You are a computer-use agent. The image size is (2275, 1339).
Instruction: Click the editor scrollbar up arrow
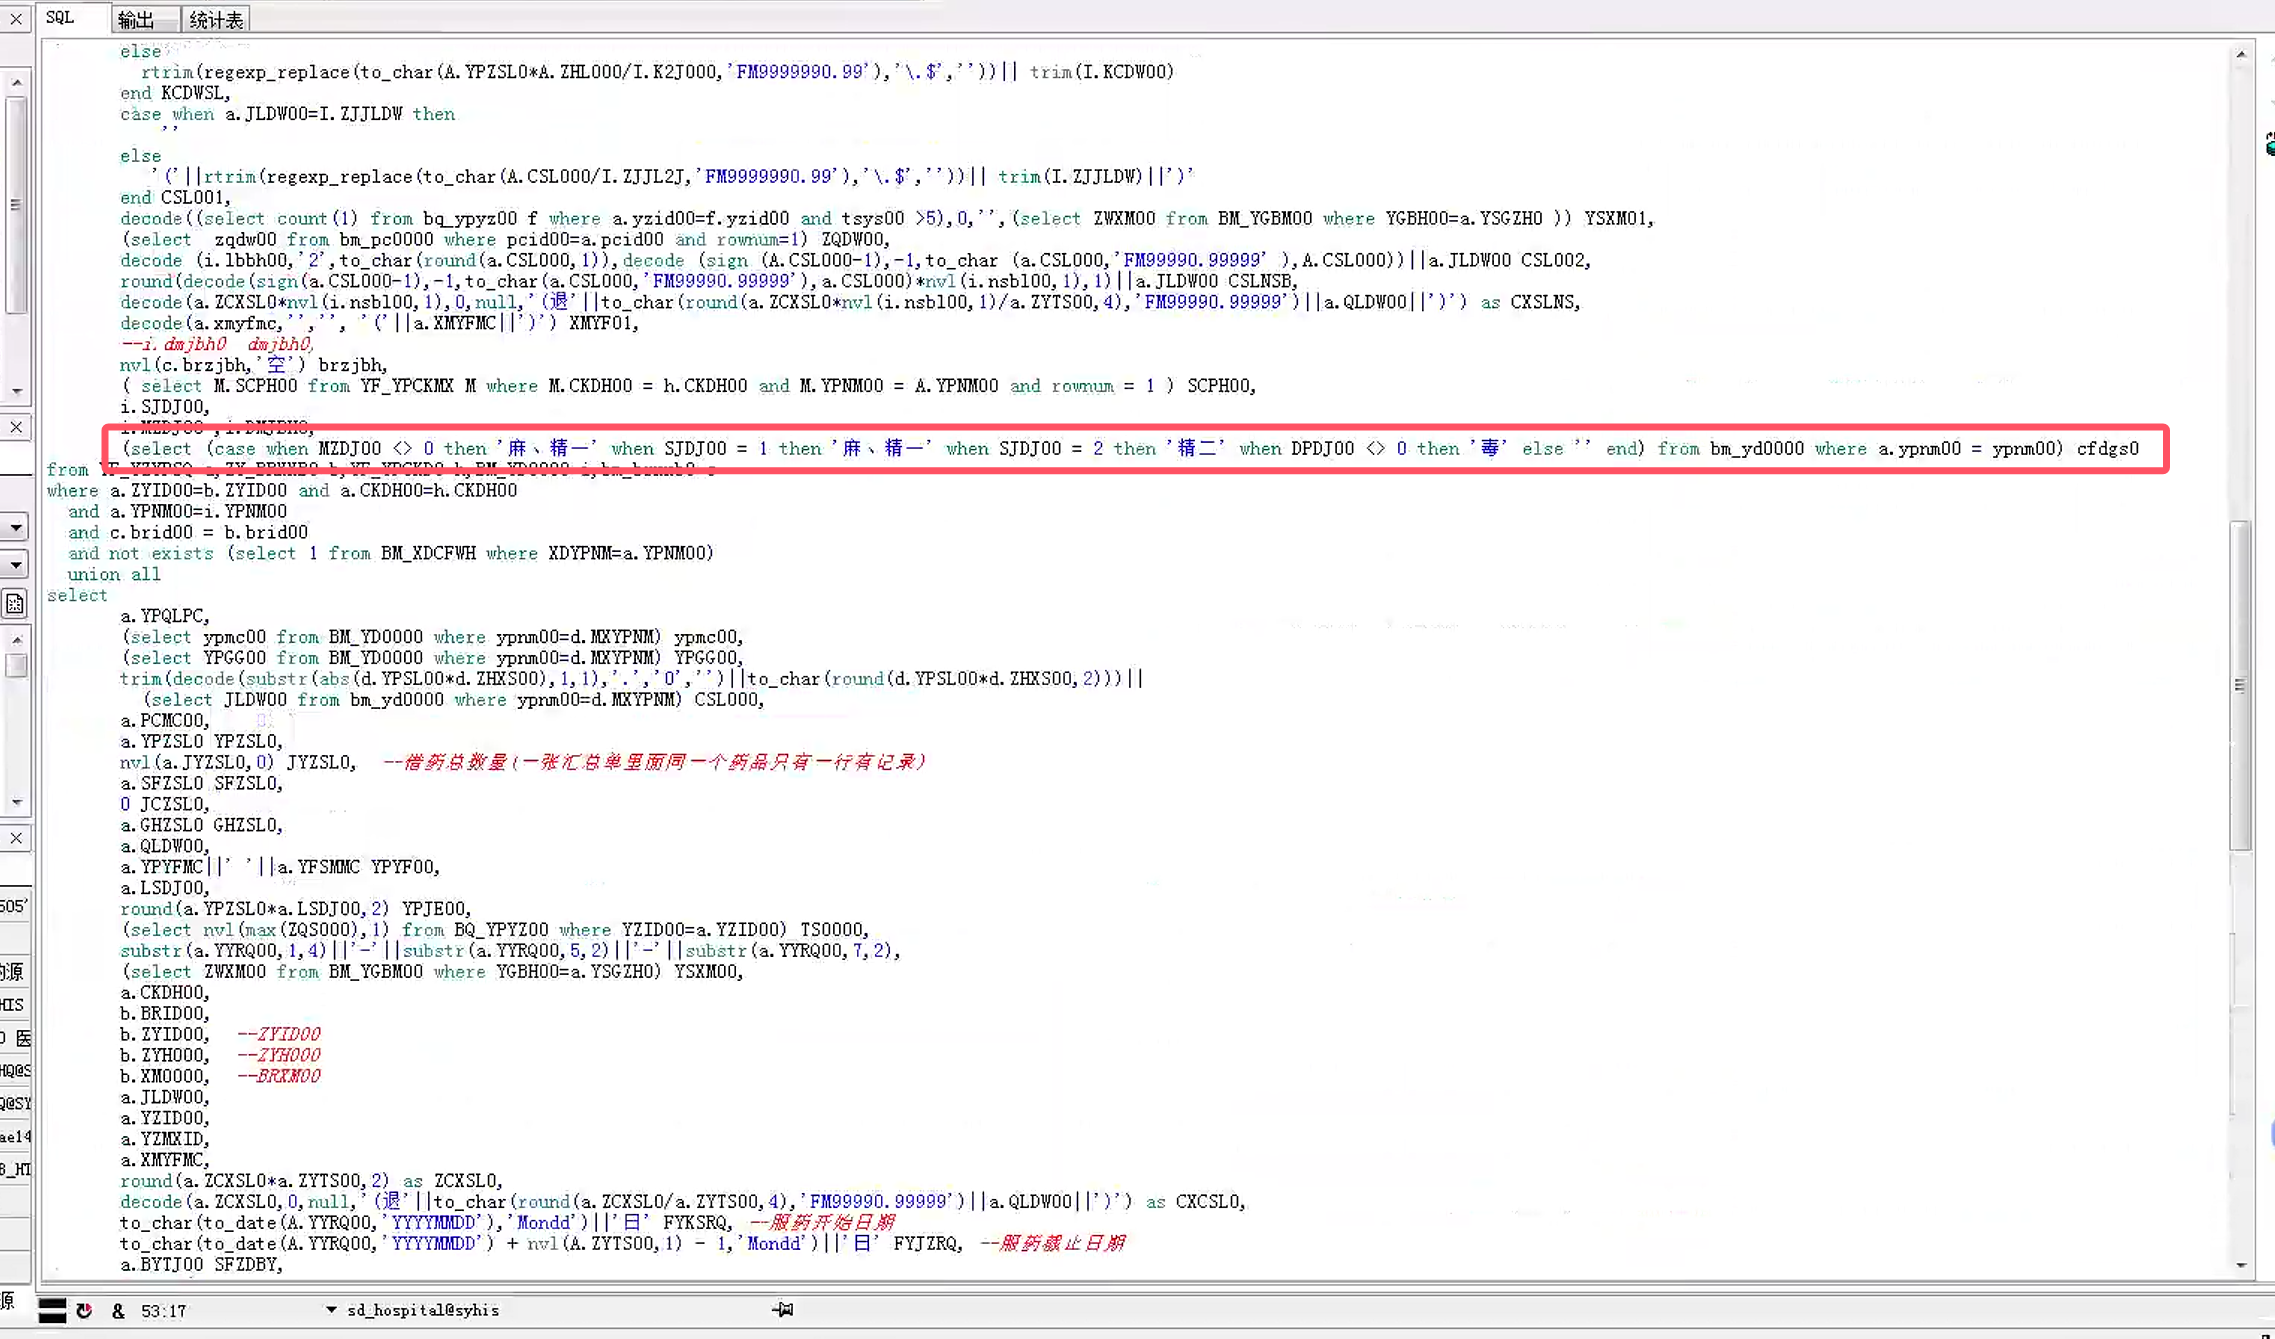tap(2241, 55)
